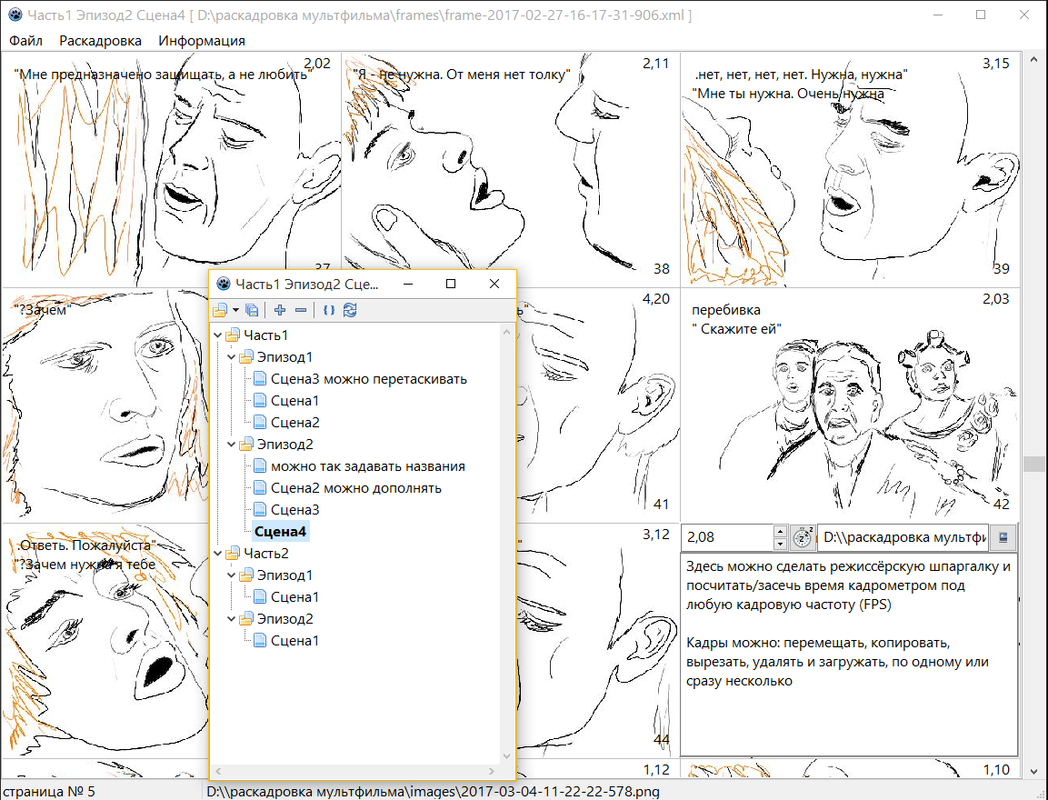This screenshot has width=1048, height=800.
Task: Select 'Сцена2 можно дополнять' tree item
Action: (355, 488)
